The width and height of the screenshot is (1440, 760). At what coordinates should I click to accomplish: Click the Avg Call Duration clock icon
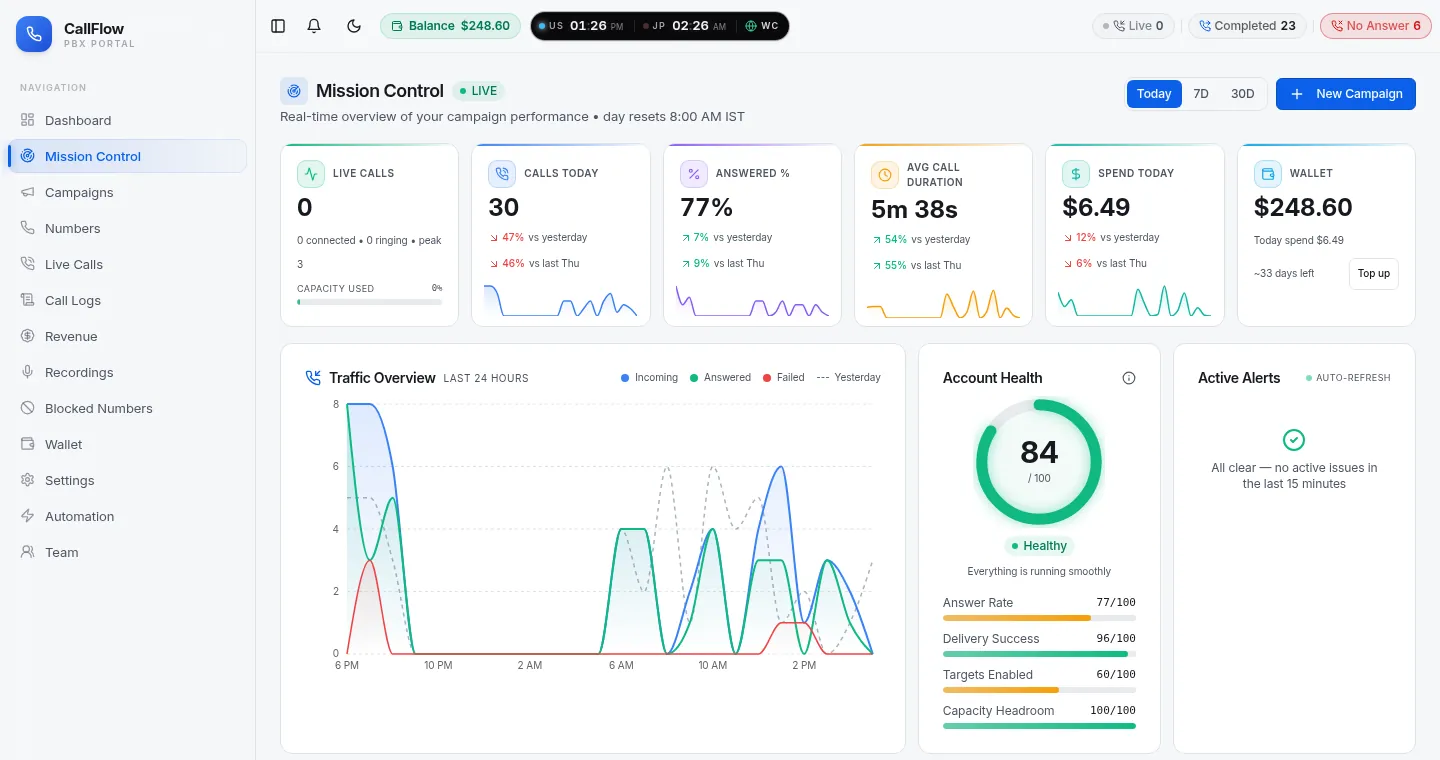pos(885,175)
